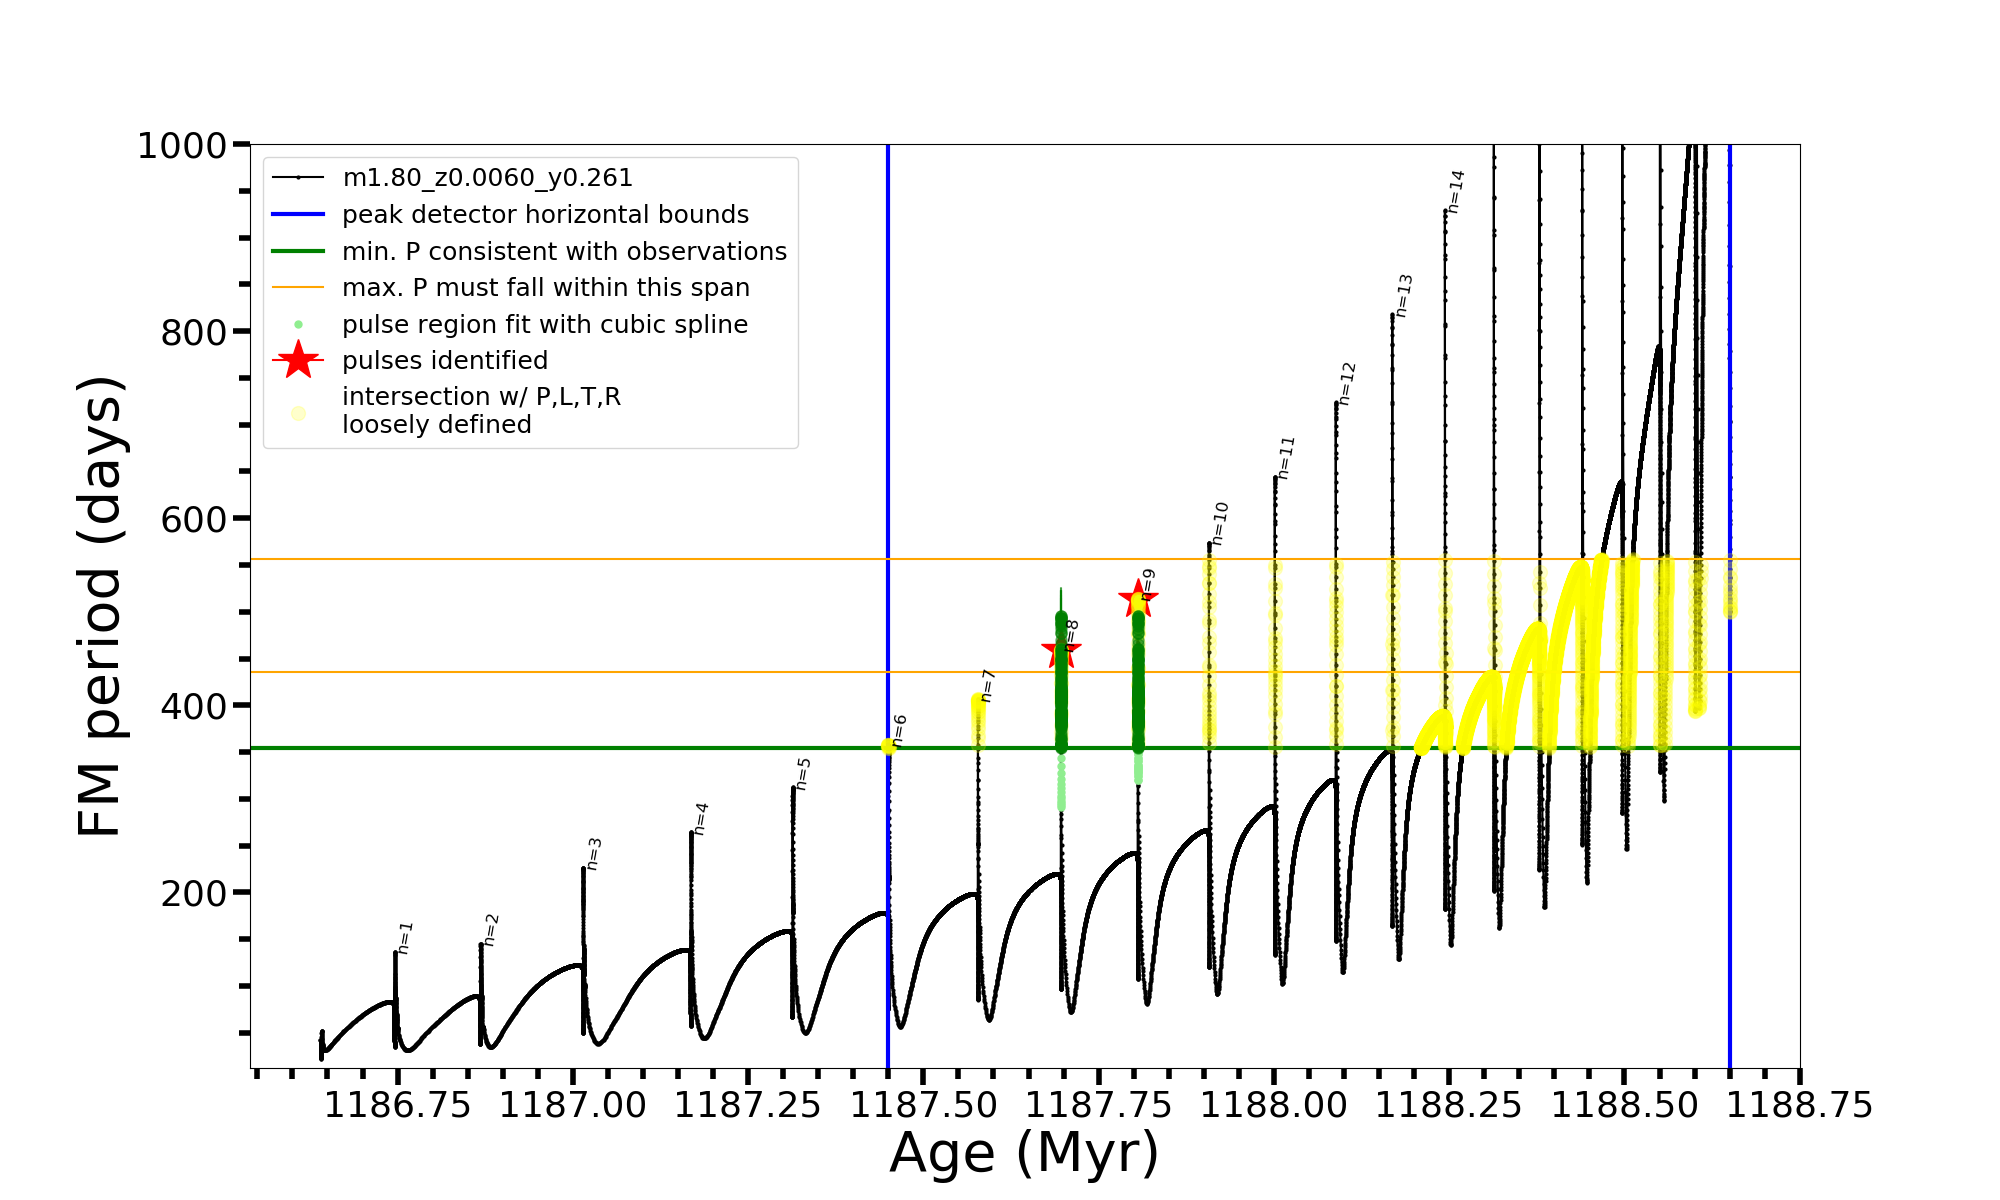Click the n=10 peak label
Screen dimensions: 2000x1200
(x=1219, y=524)
